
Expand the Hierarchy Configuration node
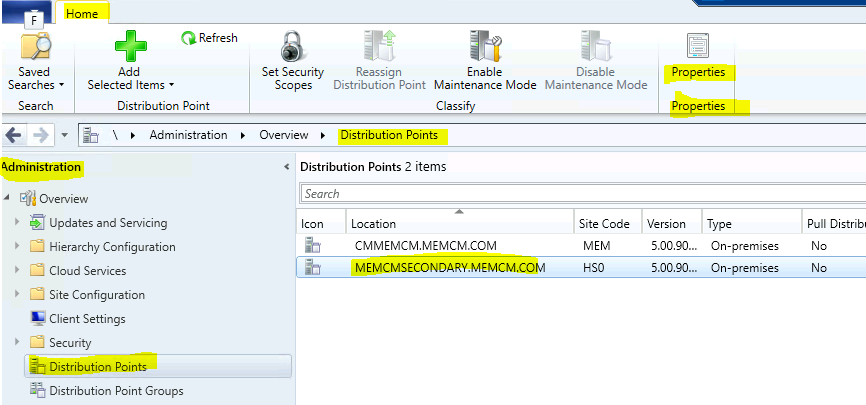tap(17, 246)
